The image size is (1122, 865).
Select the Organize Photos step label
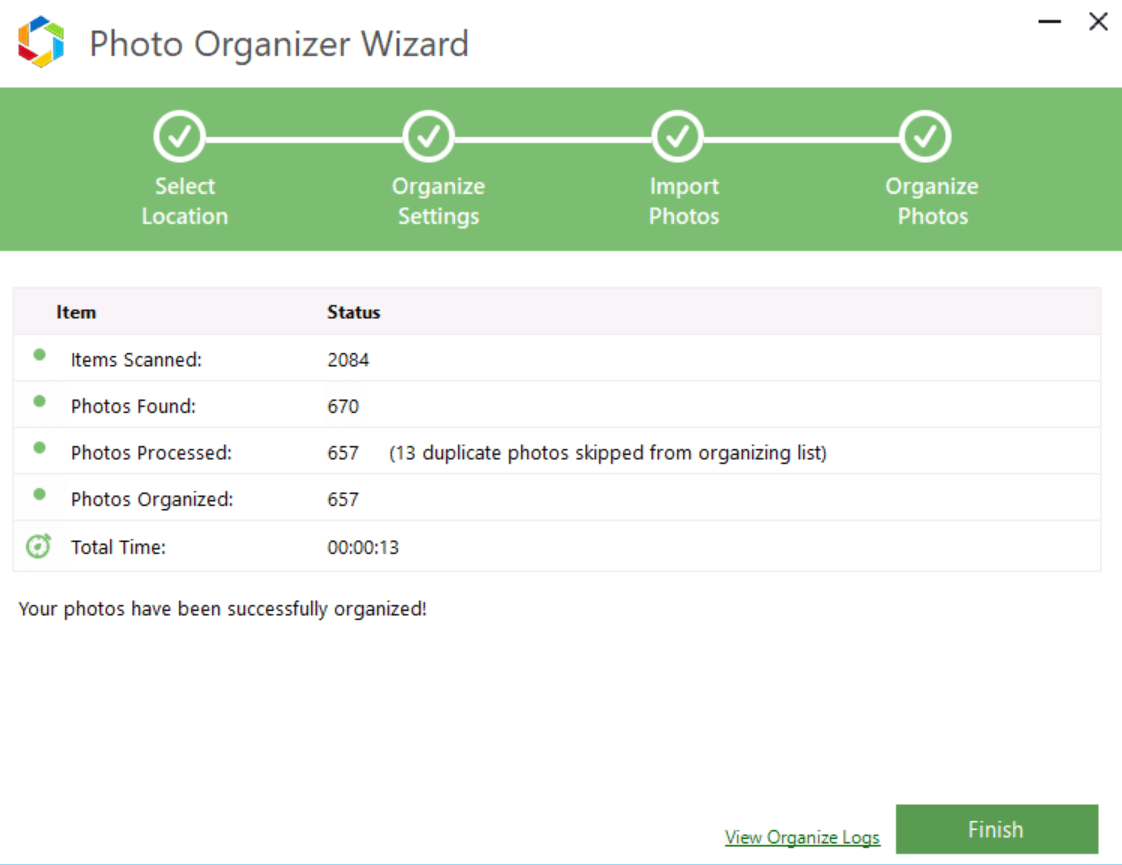[931, 200]
